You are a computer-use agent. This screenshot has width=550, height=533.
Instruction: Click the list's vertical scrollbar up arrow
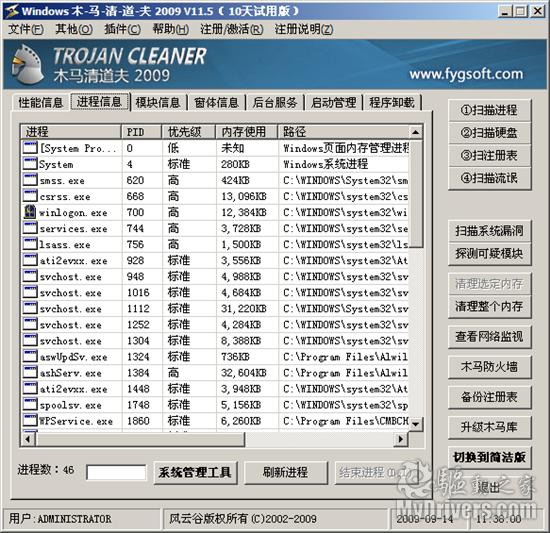point(416,132)
